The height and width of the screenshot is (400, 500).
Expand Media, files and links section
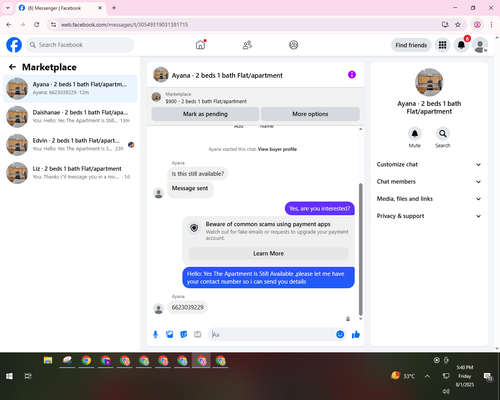click(429, 199)
